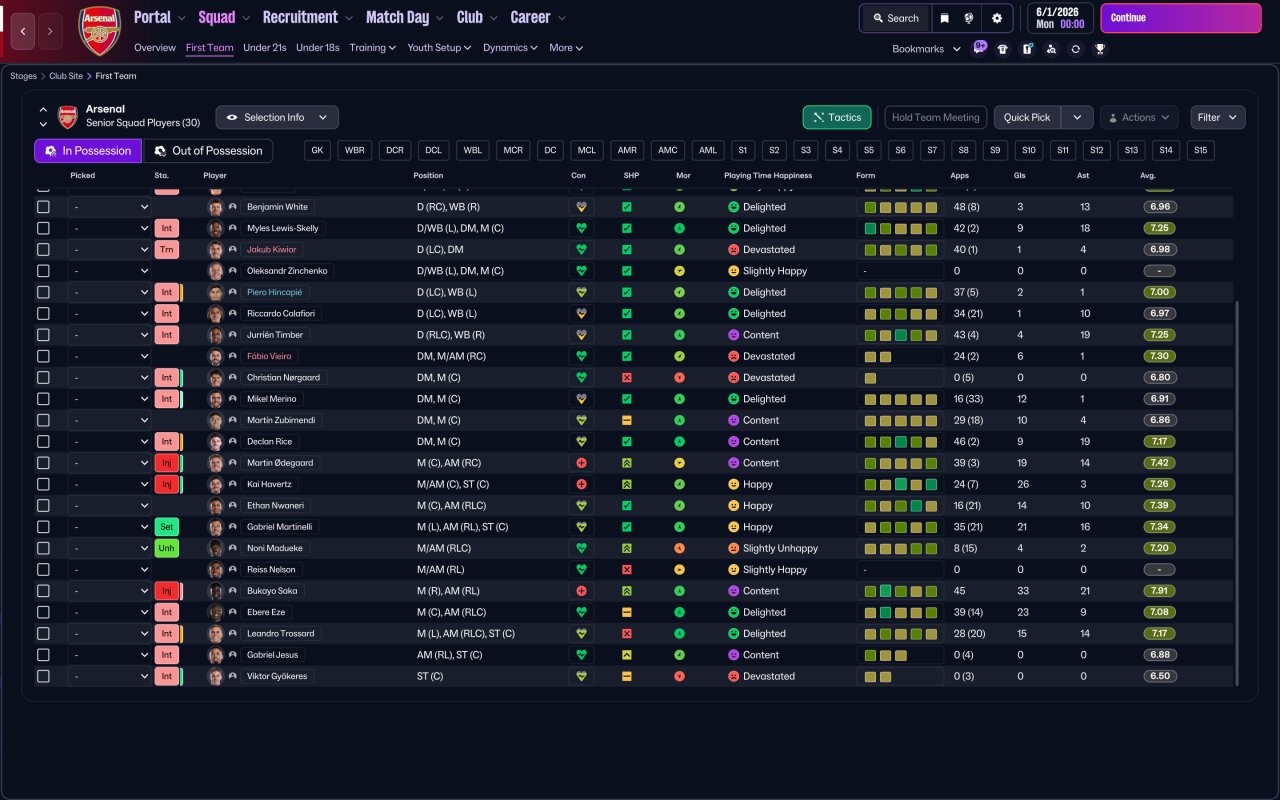This screenshot has height=800, width=1280.
Task: Expand the Bookmarks dropdown
Action: [926, 49]
